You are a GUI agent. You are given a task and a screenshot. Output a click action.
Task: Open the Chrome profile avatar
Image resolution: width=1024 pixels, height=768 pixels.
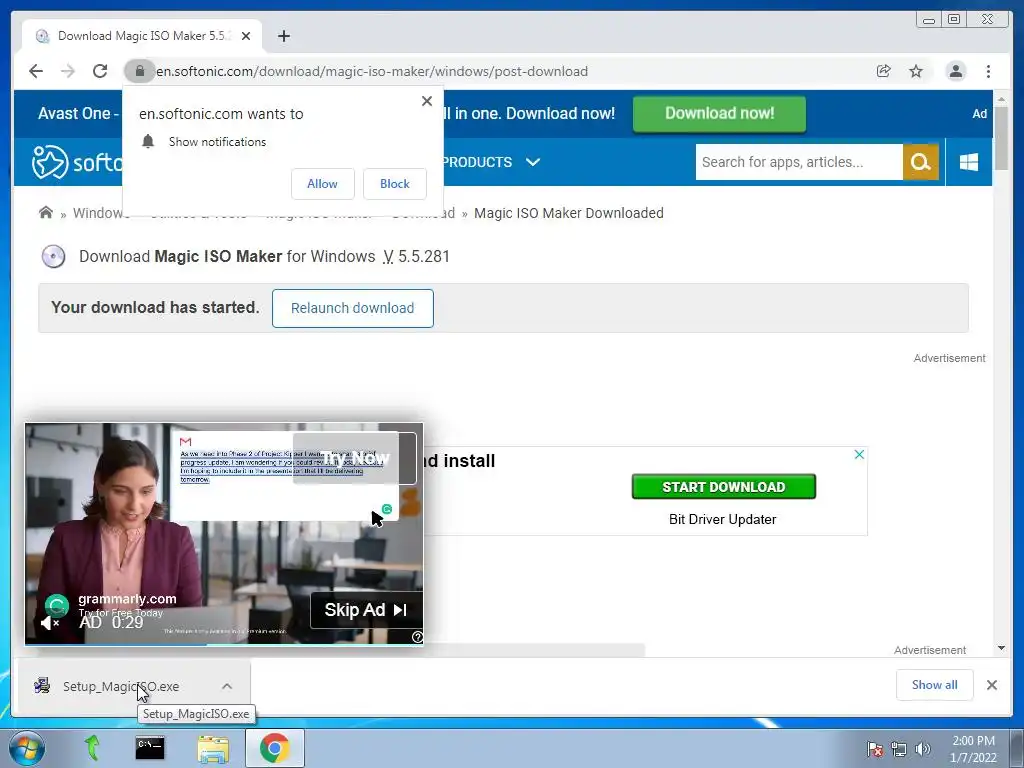point(955,71)
